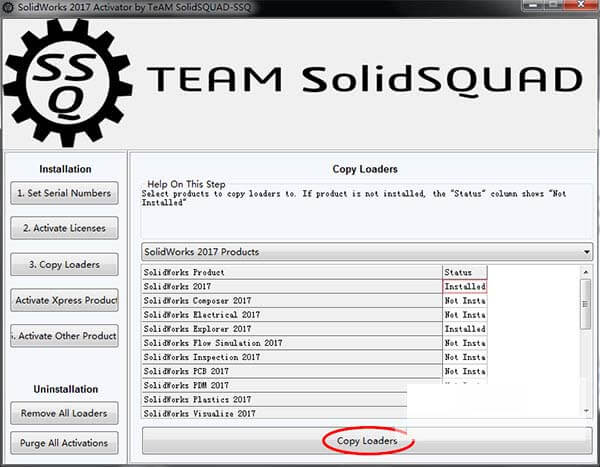Select the SolidWorks Explorer 2017 row
Viewport: 600px width, 467px height.
[x=292, y=328]
